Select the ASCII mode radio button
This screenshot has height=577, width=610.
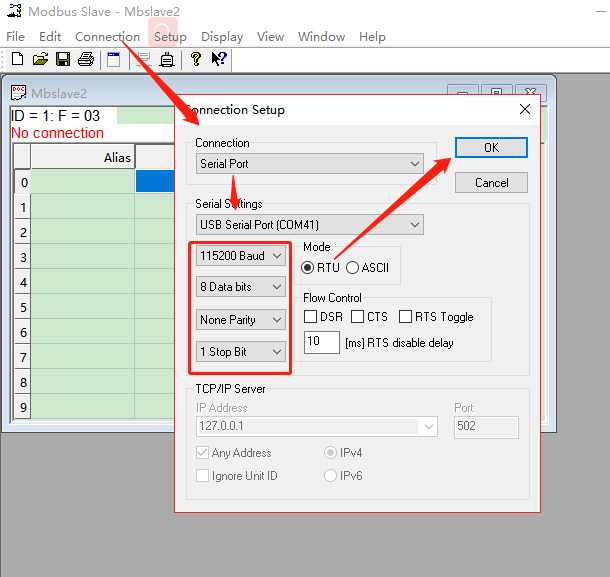352,268
